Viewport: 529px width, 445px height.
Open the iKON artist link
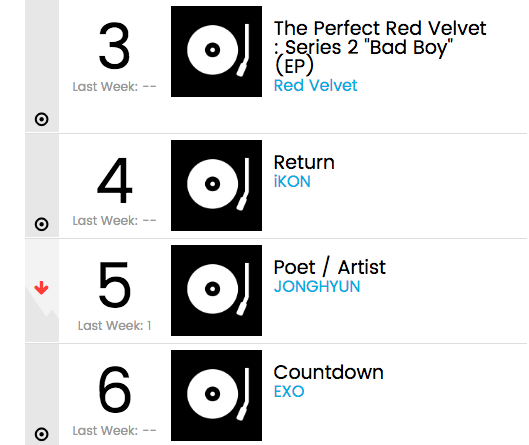tap(292, 182)
